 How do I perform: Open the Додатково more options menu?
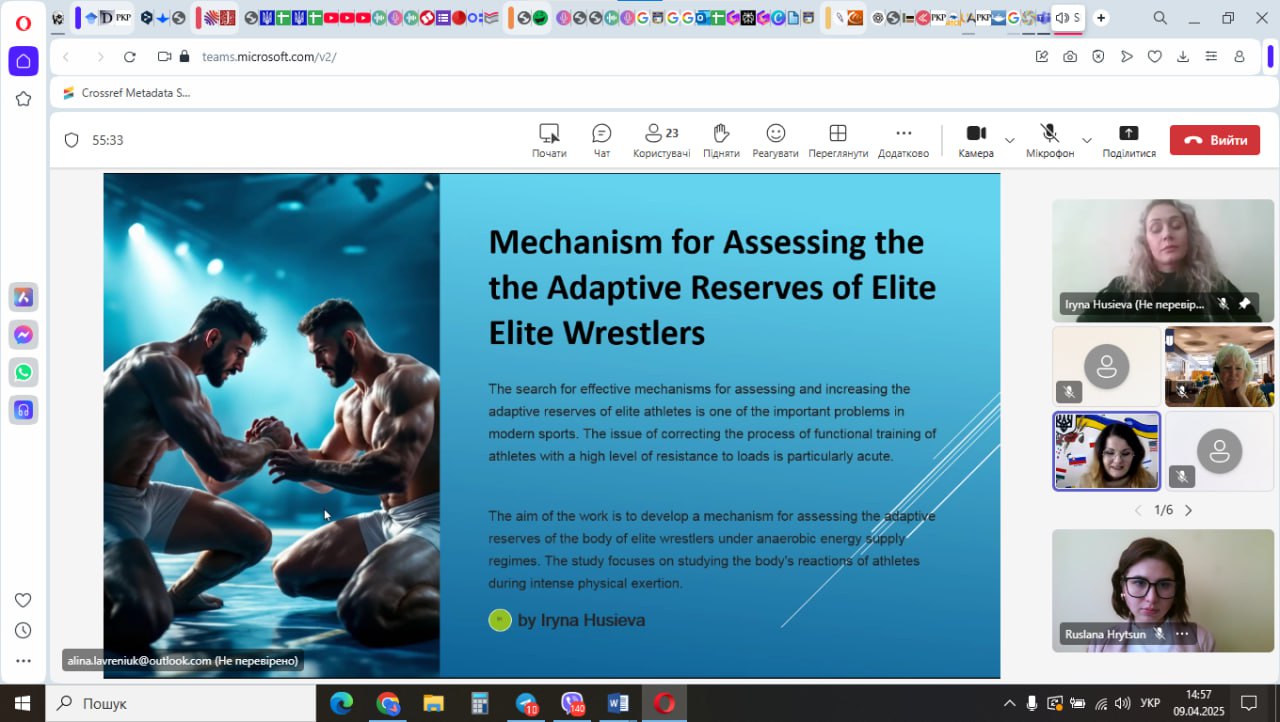(x=903, y=140)
